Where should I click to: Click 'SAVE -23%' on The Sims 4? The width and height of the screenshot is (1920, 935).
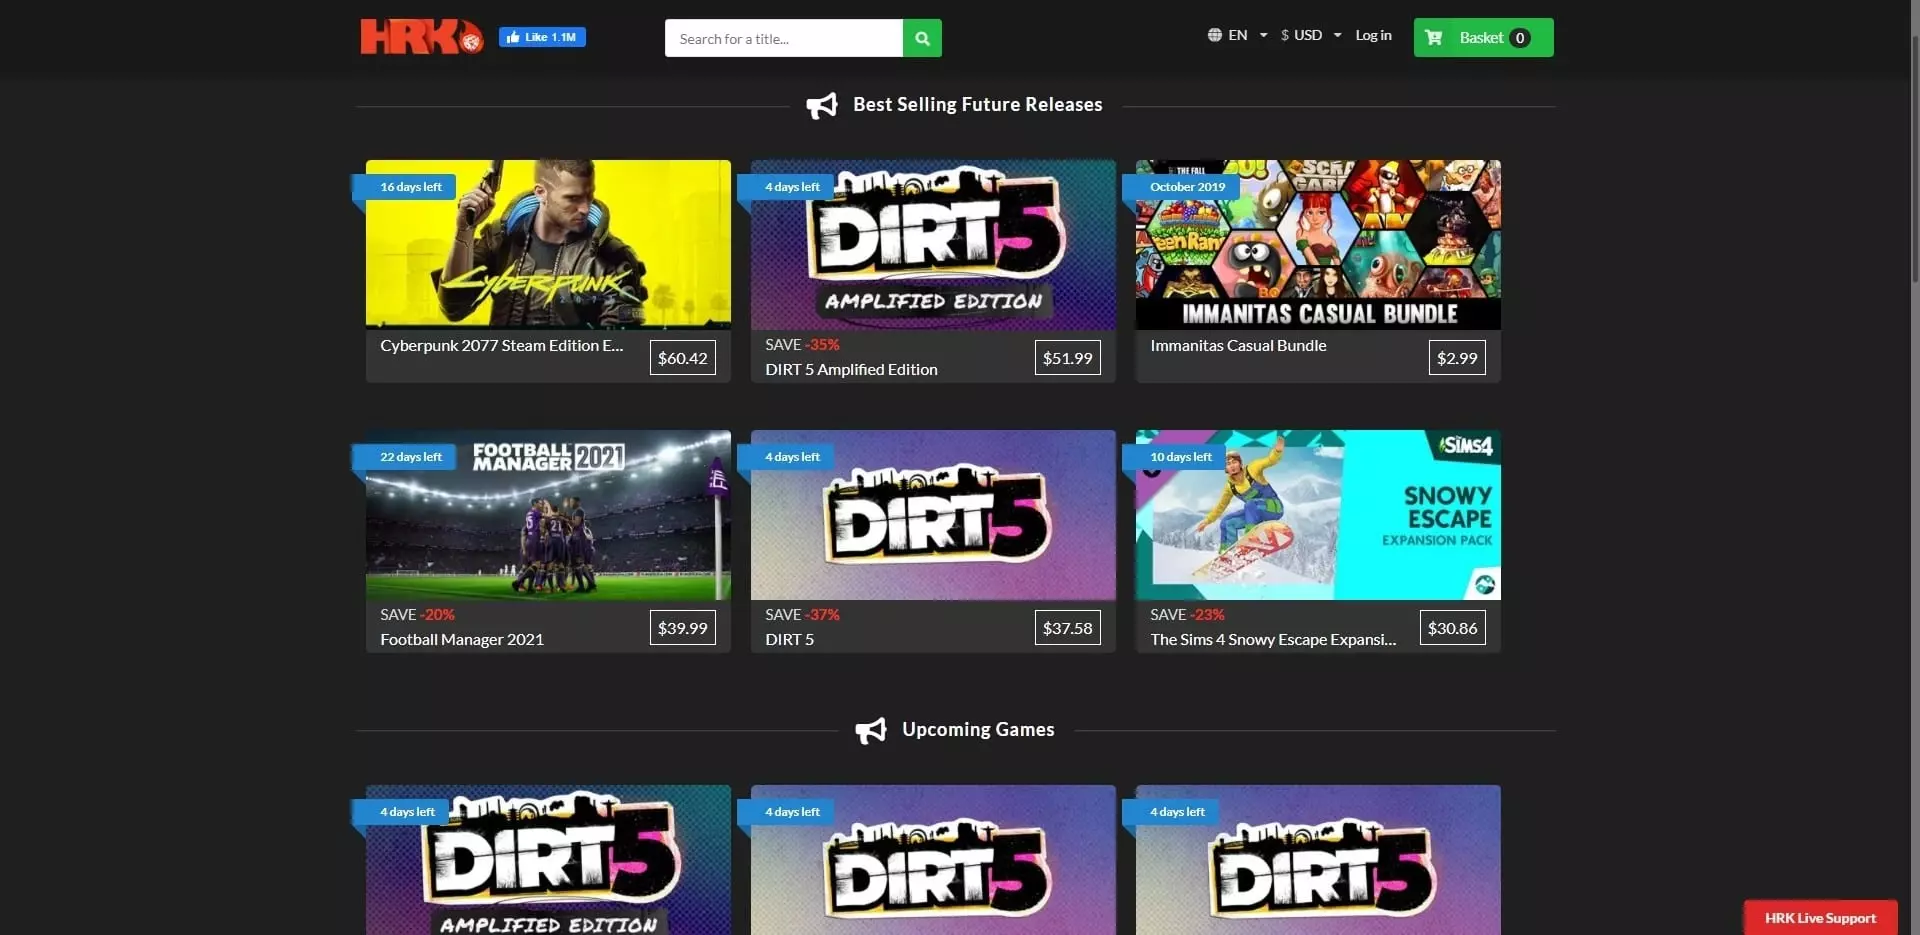[x=1187, y=614]
